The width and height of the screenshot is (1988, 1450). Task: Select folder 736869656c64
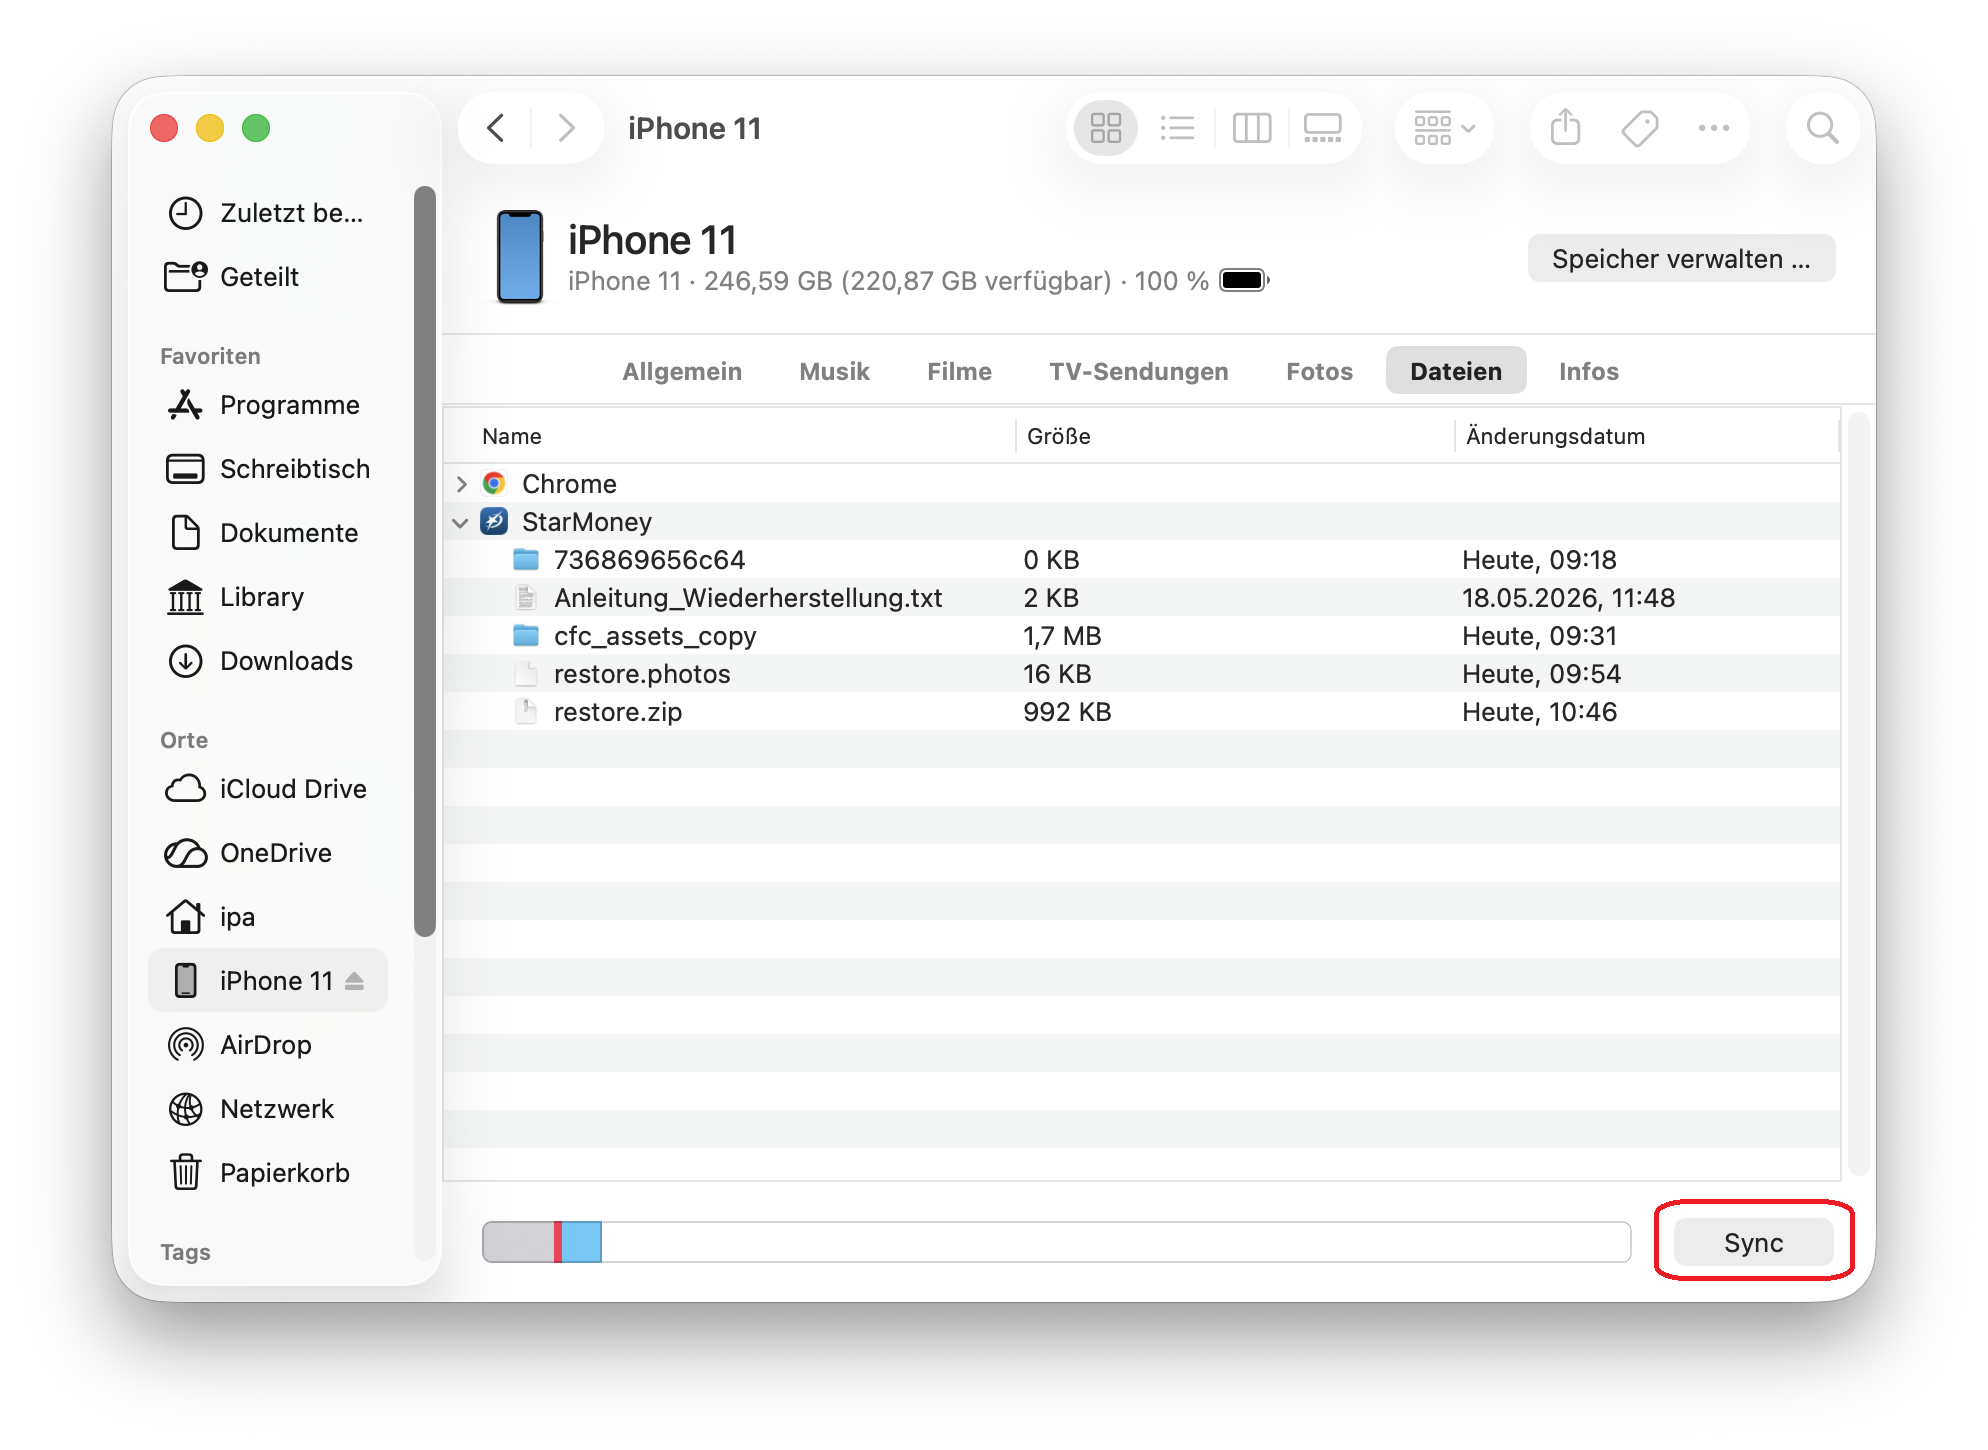pyautogui.click(x=1142, y=560)
